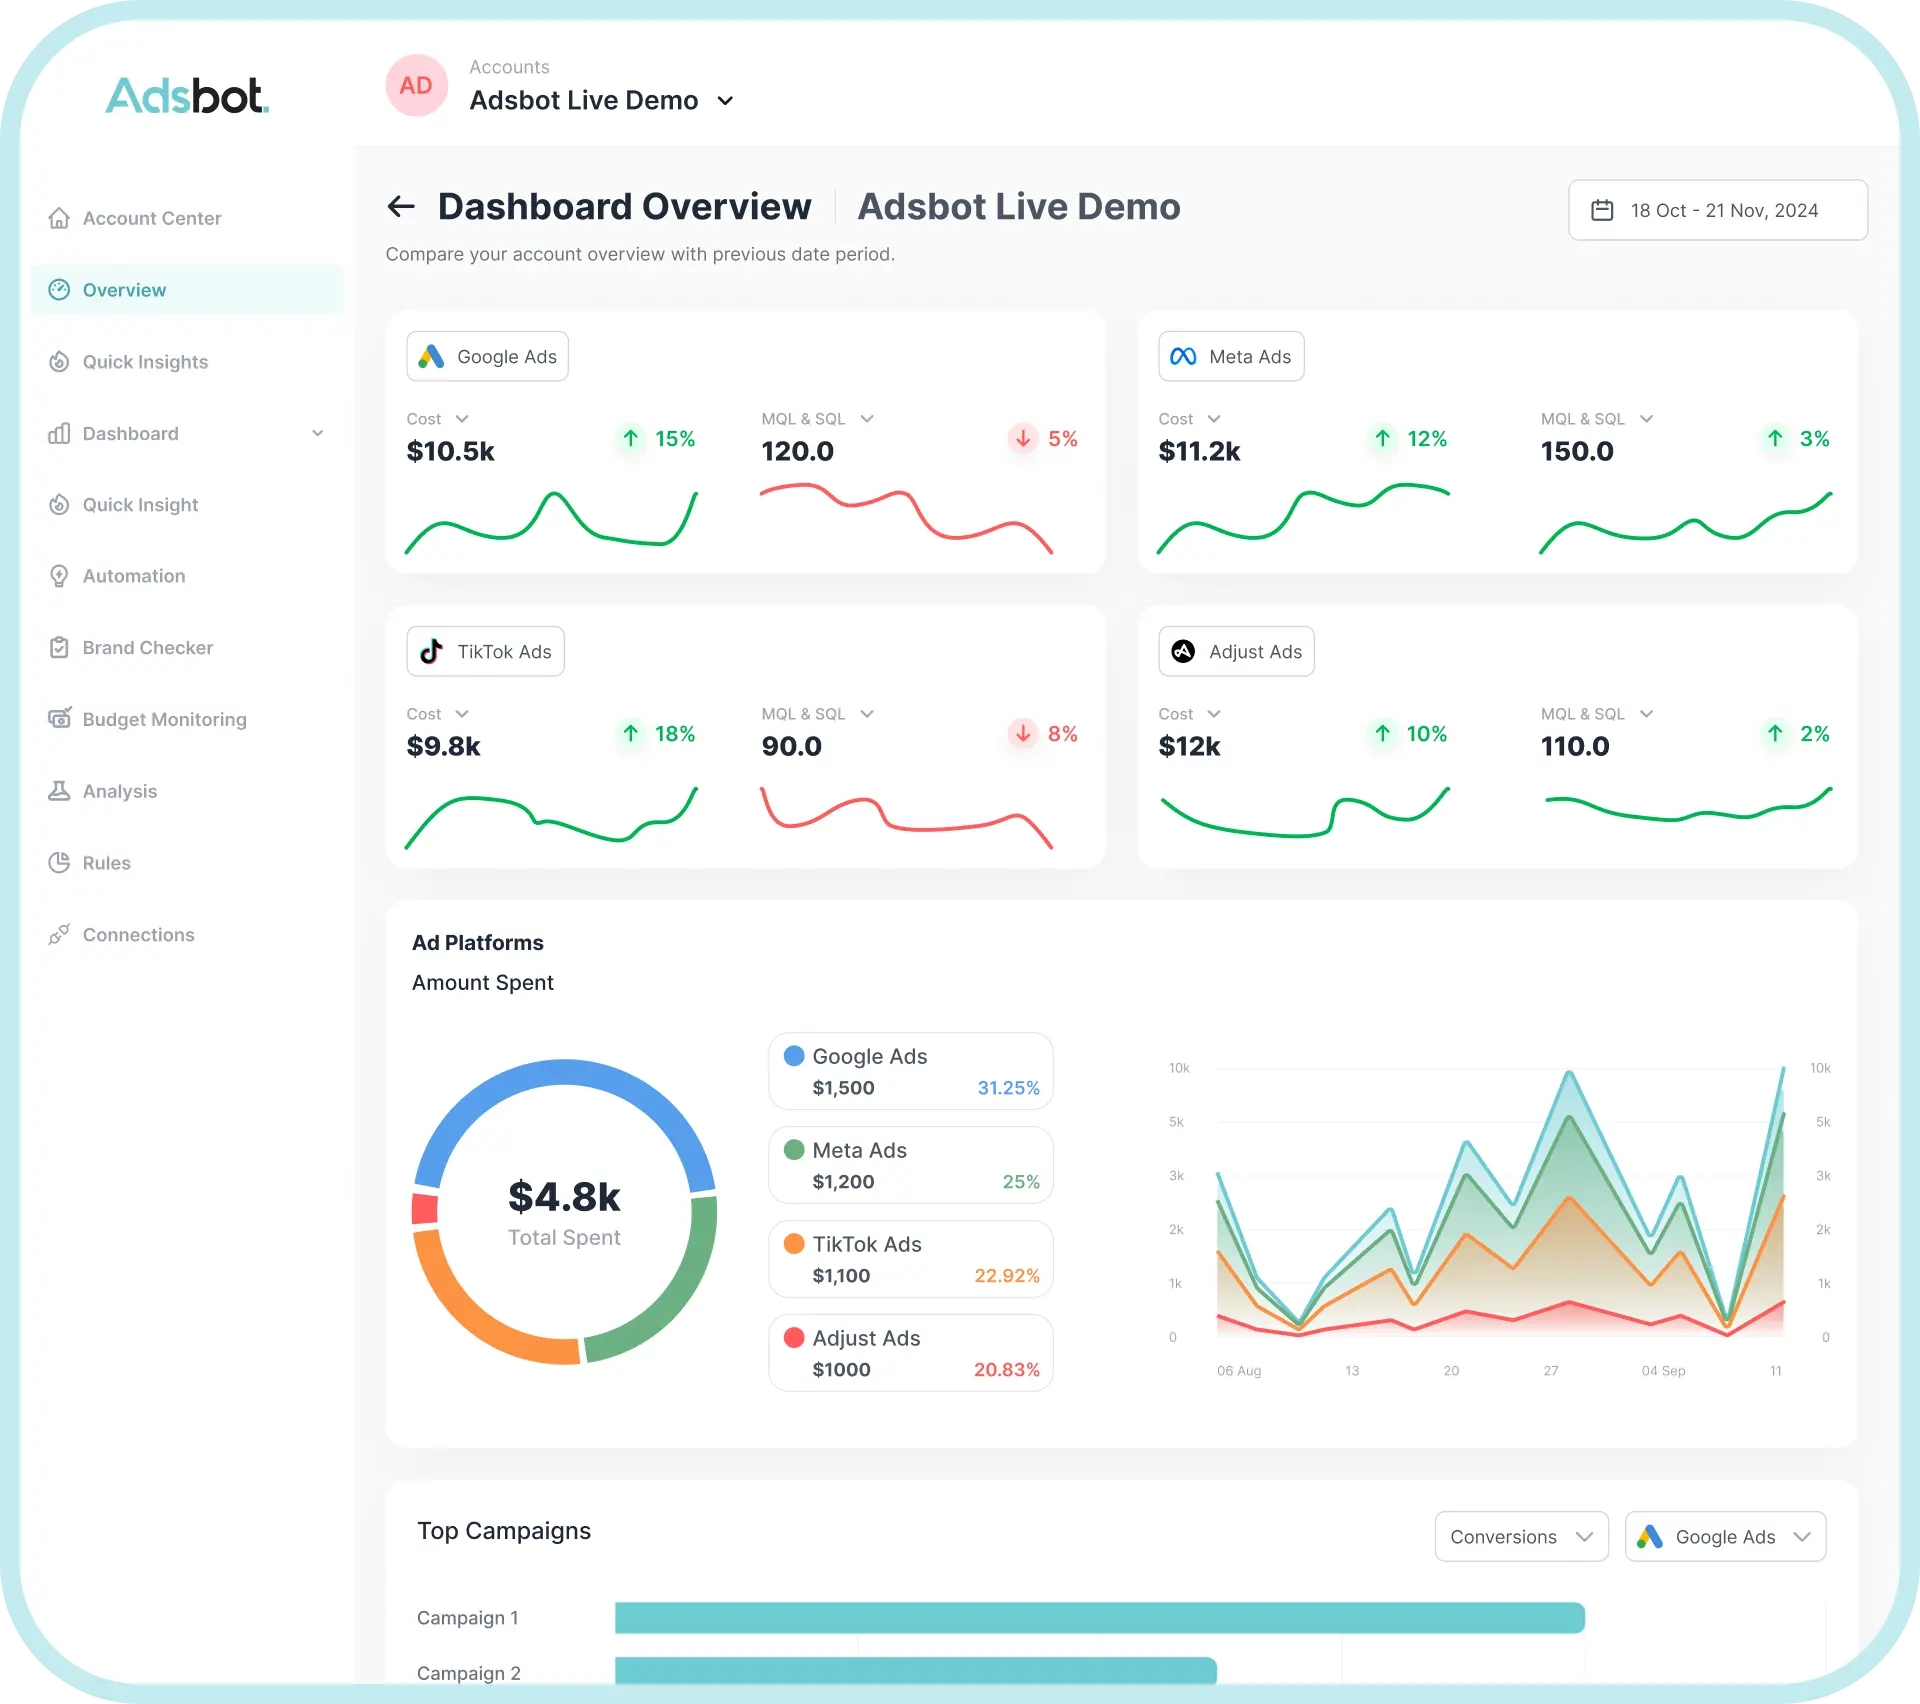Click the Adsbot logo
The width and height of the screenshot is (1920, 1704).
tap(187, 96)
